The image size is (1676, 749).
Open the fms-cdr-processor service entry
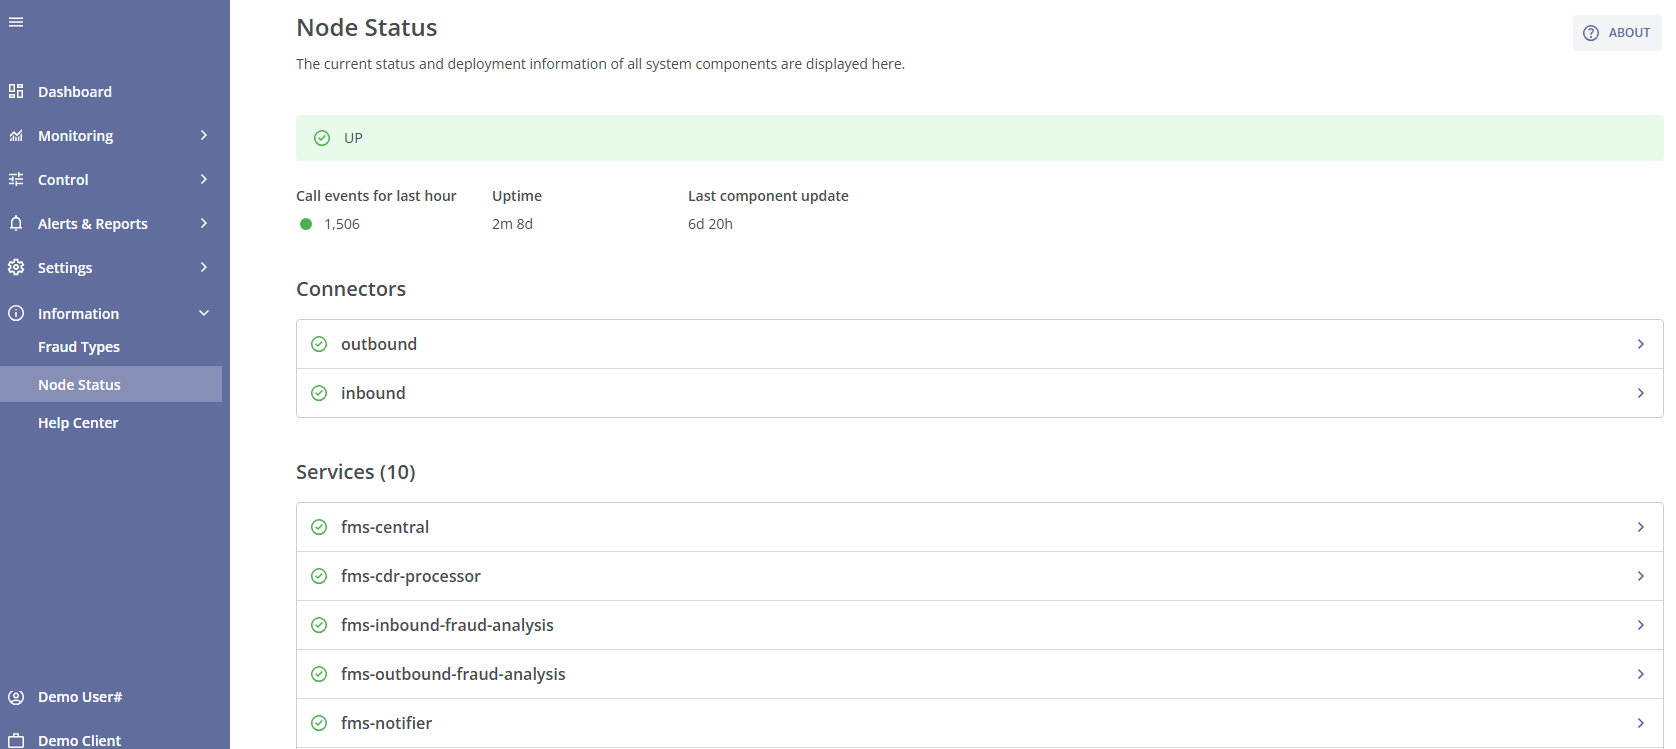pyautogui.click(x=411, y=576)
